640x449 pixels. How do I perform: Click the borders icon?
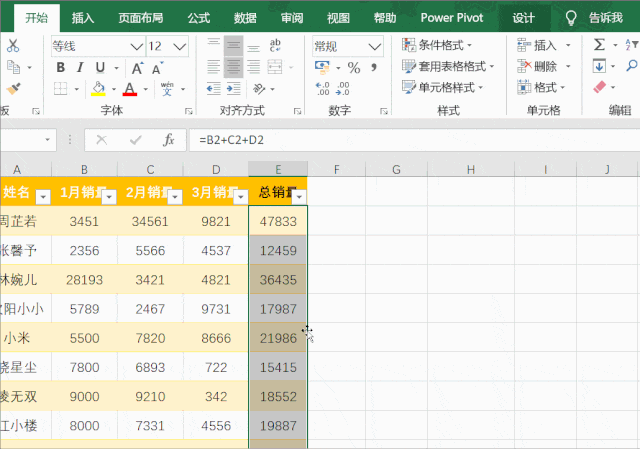coord(60,89)
